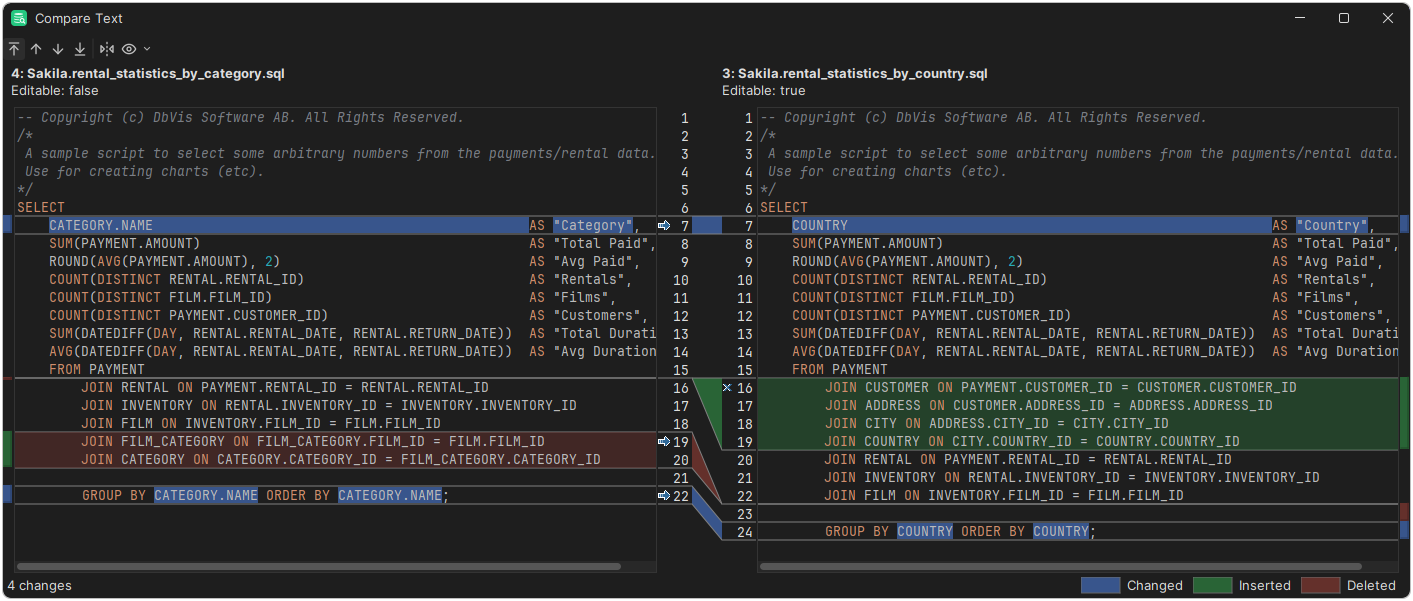1413x601 pixels.
Task: Click the left pane horizontal scrollbar
Action: [319, 567]
